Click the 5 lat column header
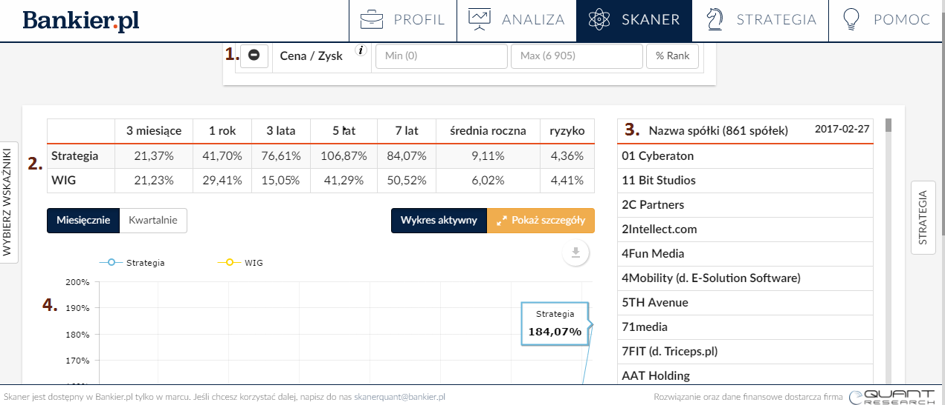This screenshot has width=945, height=405. [x=344, y=131]
